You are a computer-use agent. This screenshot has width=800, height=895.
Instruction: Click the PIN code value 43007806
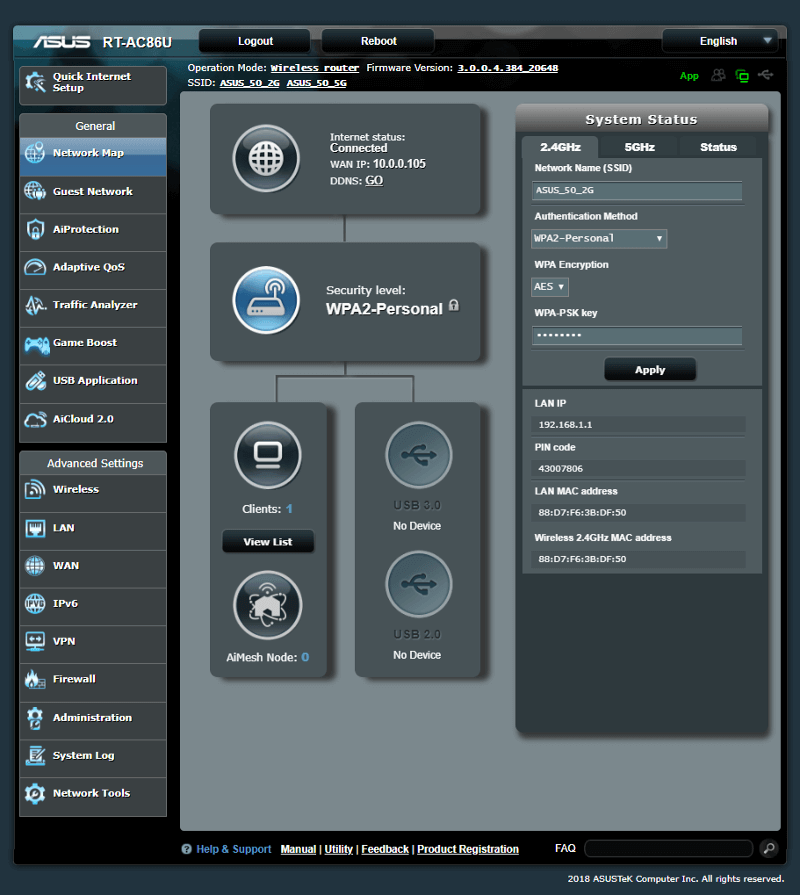[x=560, y=469]
